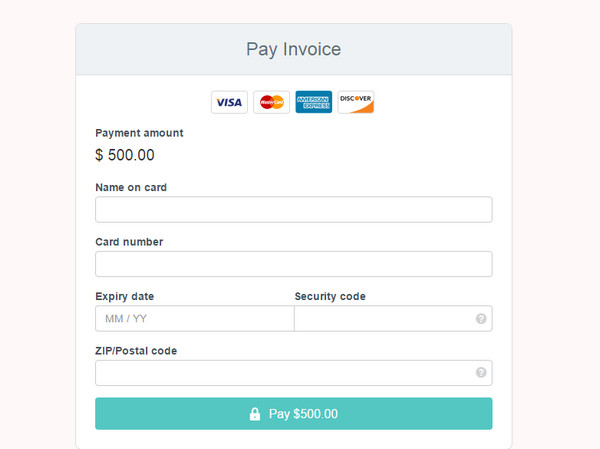
Task: Select the MasterCard logo
Action: click(x=271, y=102)
